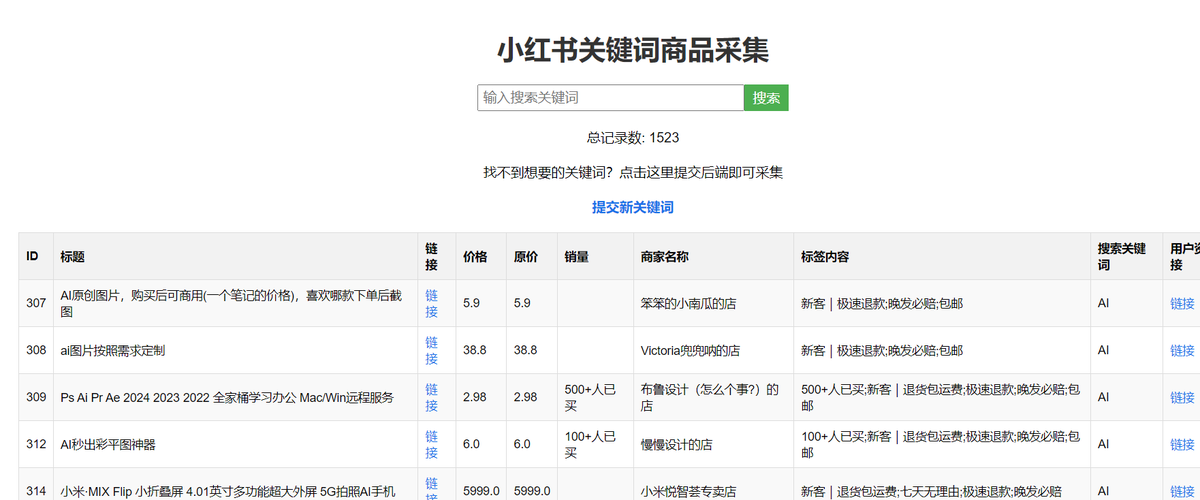Open product link in row 308
Viewport: 1200px width, 500px height.
click(432, 350)
